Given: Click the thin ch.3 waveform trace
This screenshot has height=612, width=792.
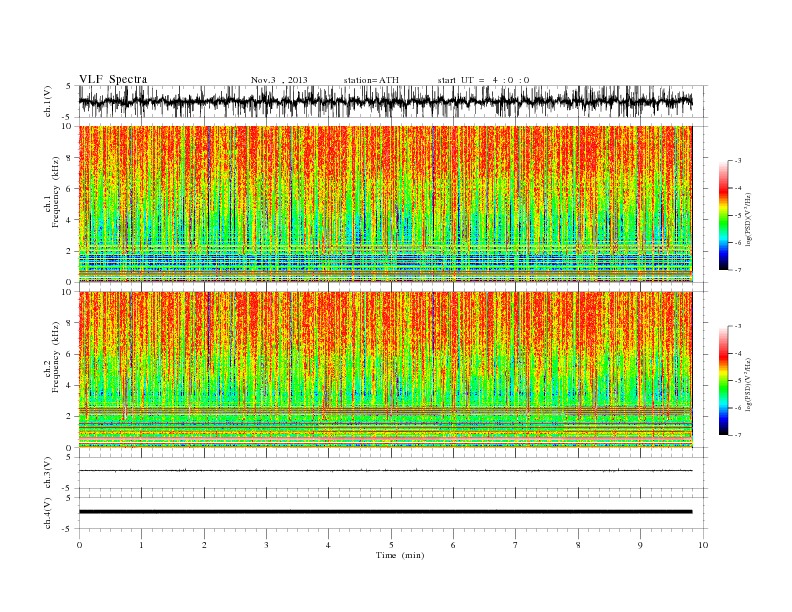Looking at the screenshot, I should point(385,471).
